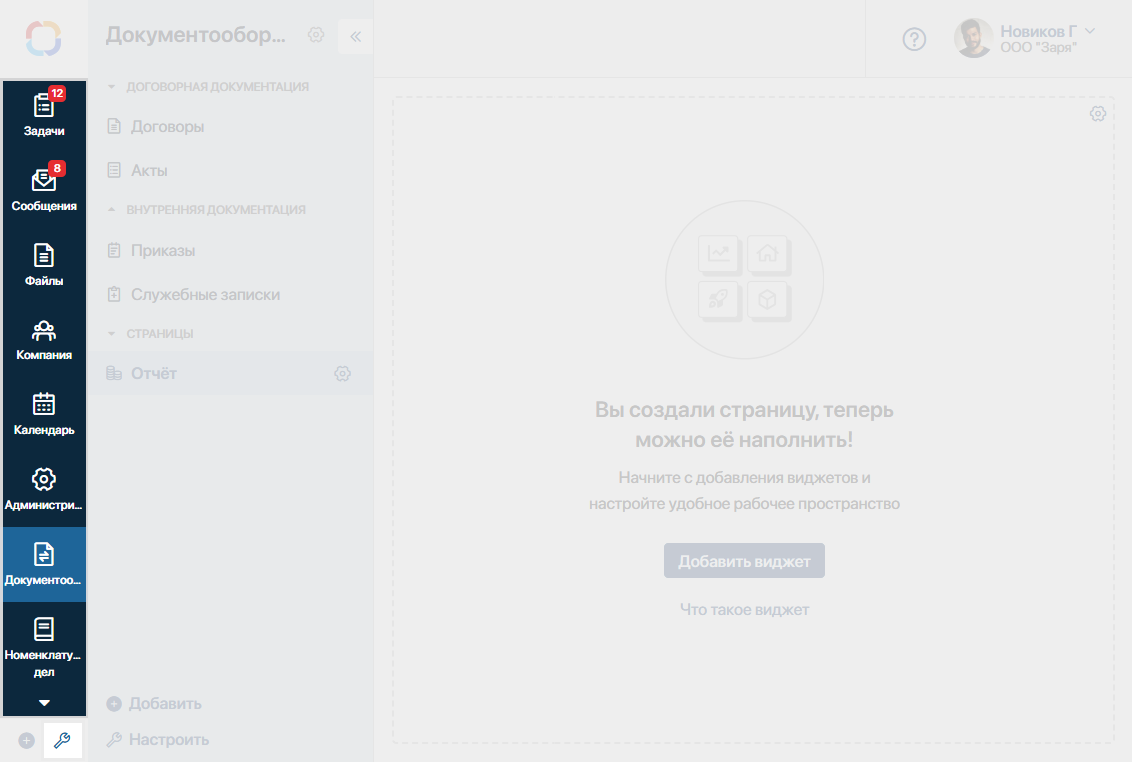Open the Компания section
The width and height of the screenshot is (1132, 762).
click(44, 340)
